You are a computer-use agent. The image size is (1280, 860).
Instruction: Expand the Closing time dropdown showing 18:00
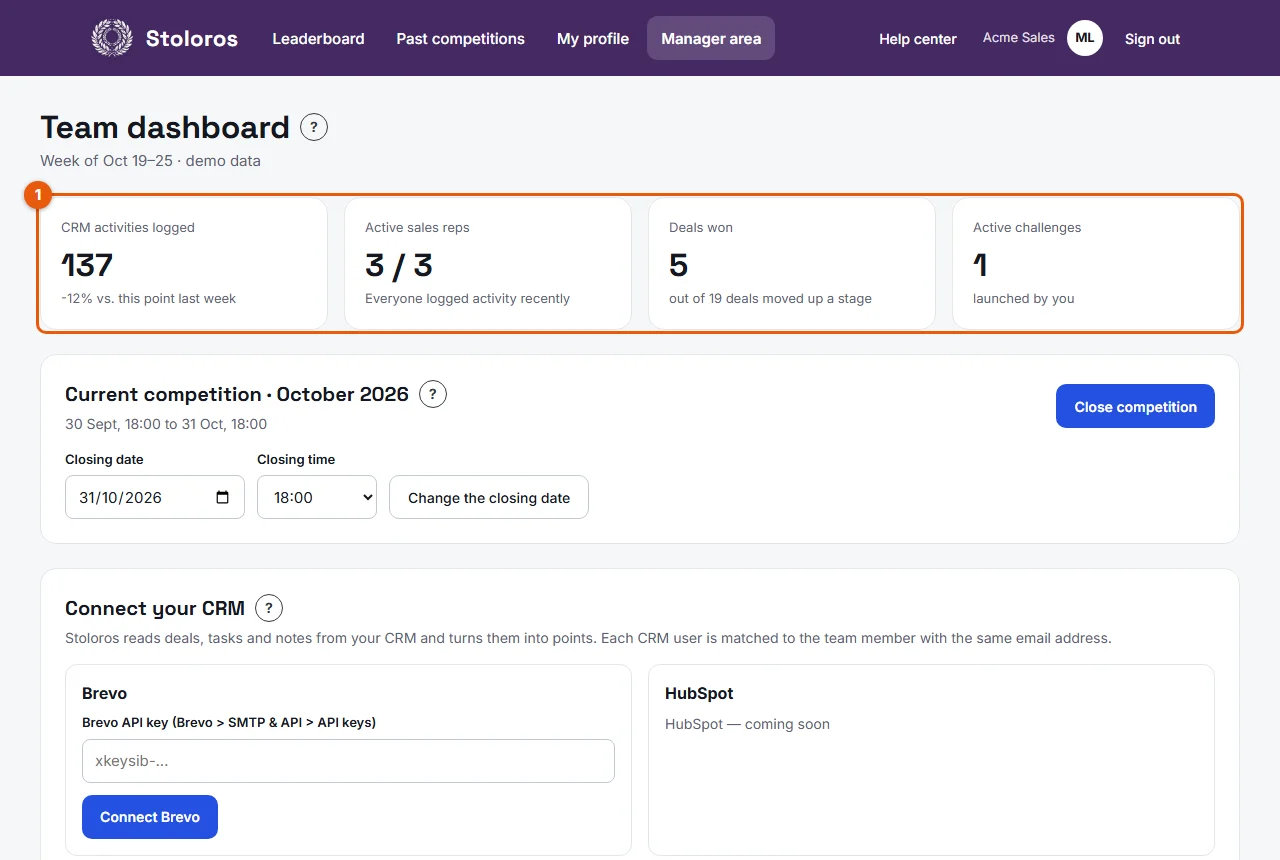click(317, 497)
